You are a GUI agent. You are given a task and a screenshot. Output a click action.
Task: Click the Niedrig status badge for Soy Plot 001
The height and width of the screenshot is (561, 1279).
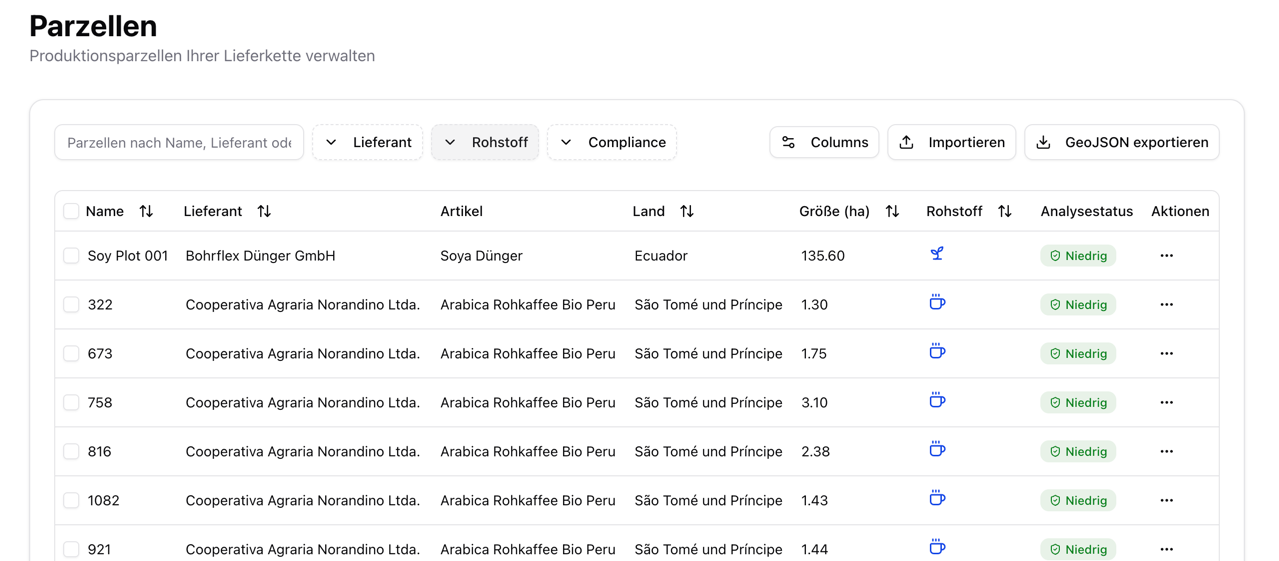pos(1078,256)
